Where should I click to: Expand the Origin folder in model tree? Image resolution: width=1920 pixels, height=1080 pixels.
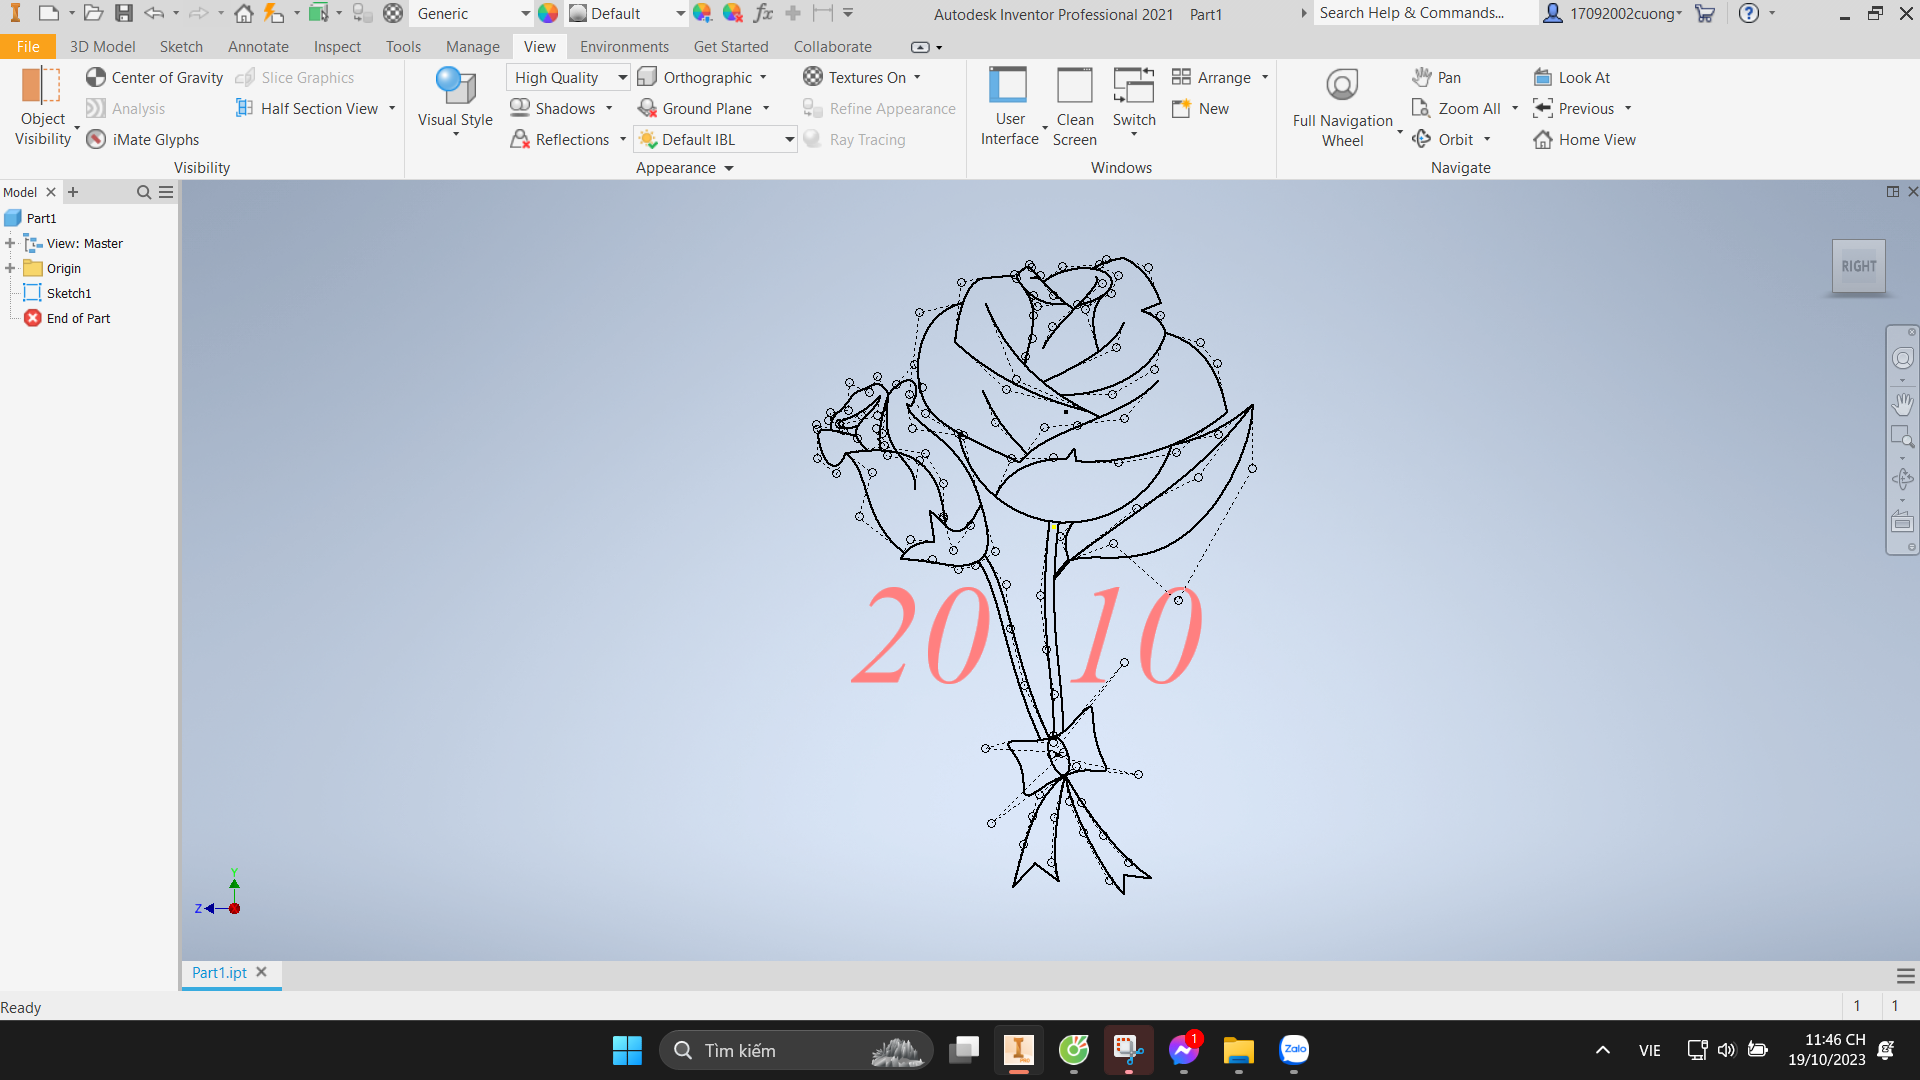coord(10,268)
